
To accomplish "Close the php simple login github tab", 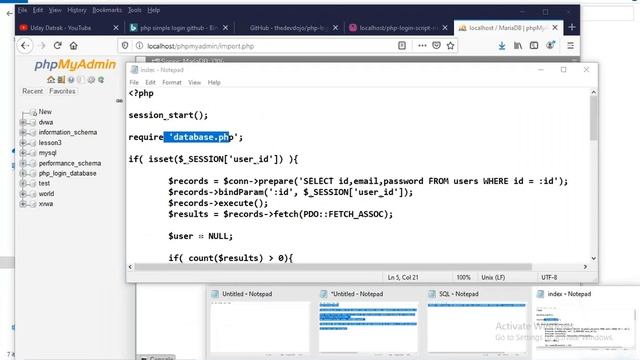I will click(226, 28).
